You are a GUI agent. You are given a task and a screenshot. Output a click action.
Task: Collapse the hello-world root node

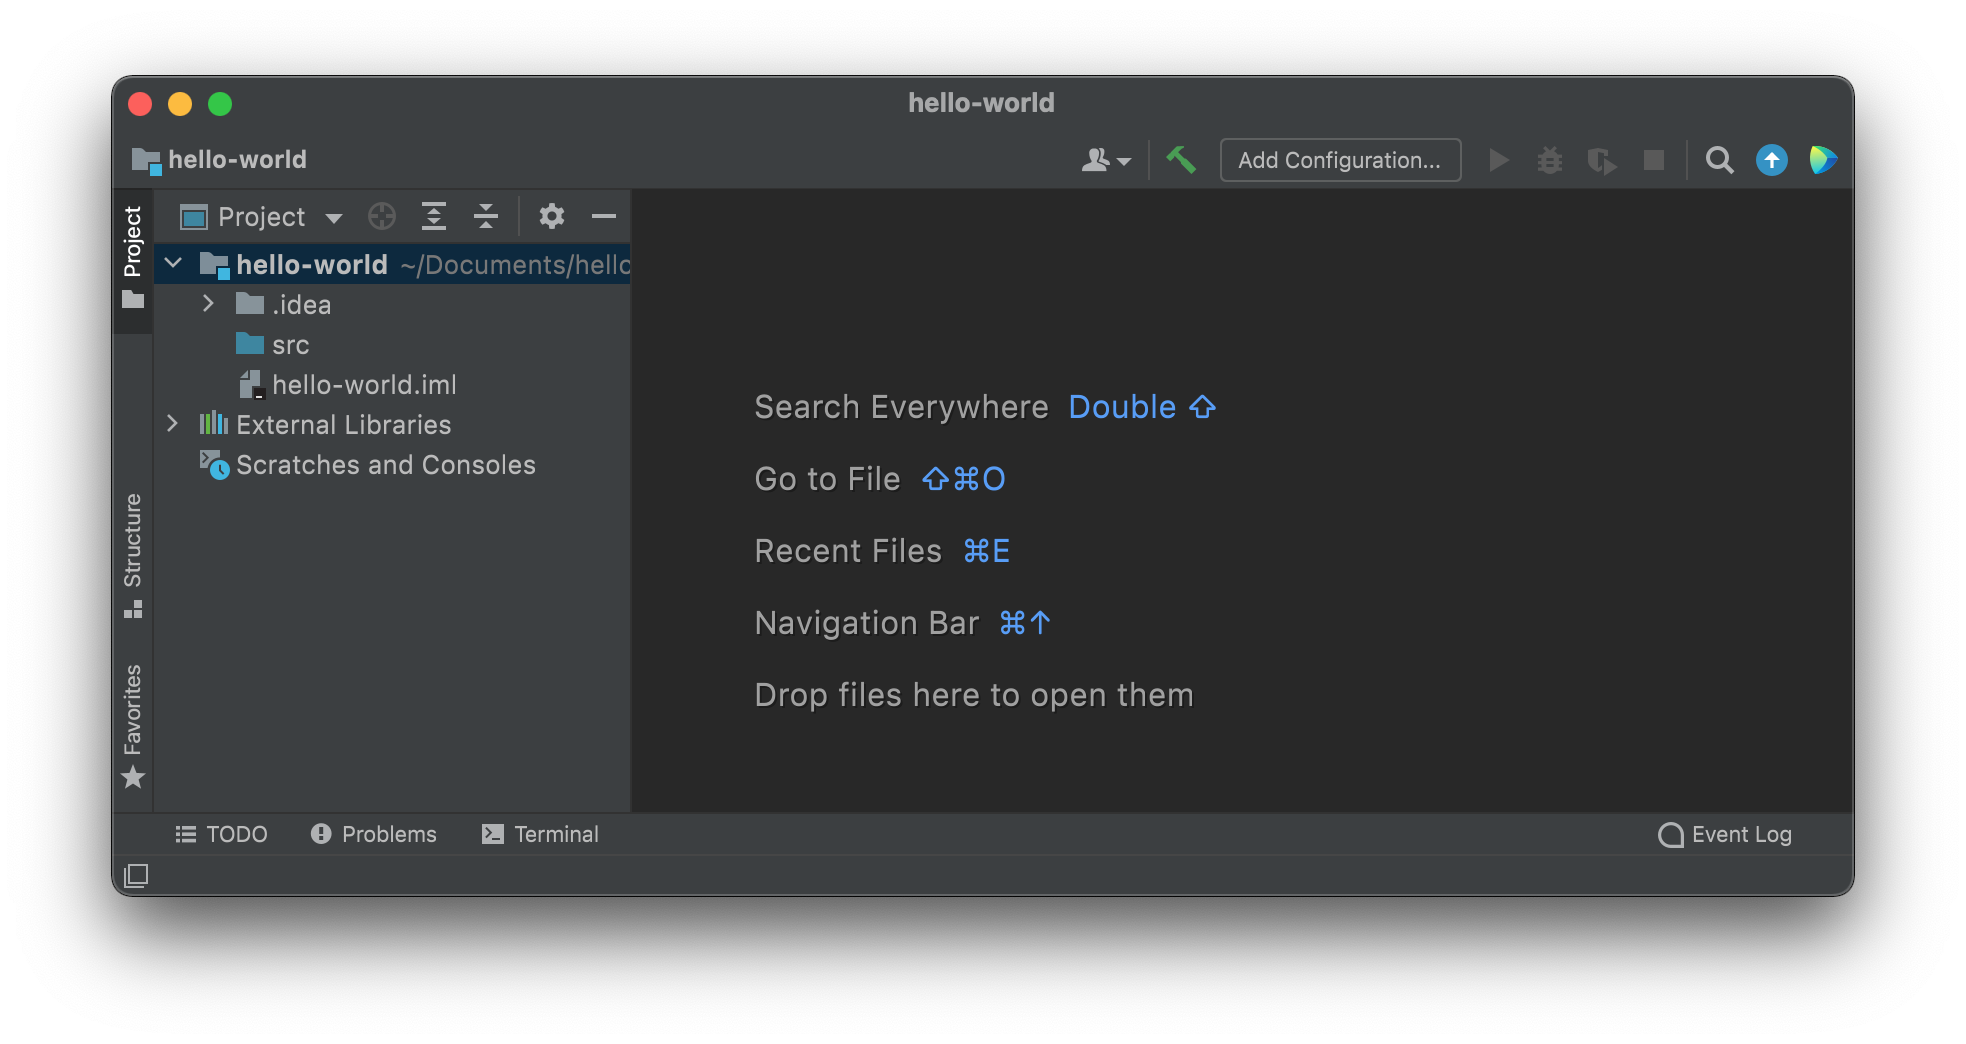point(173,264)
